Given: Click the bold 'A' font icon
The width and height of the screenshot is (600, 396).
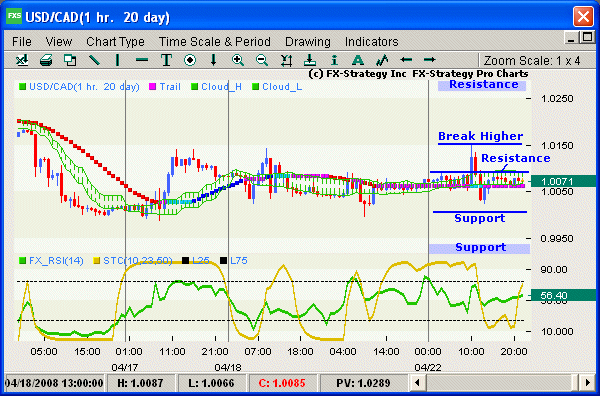Looking at the screenshot, I should [358, 60].
